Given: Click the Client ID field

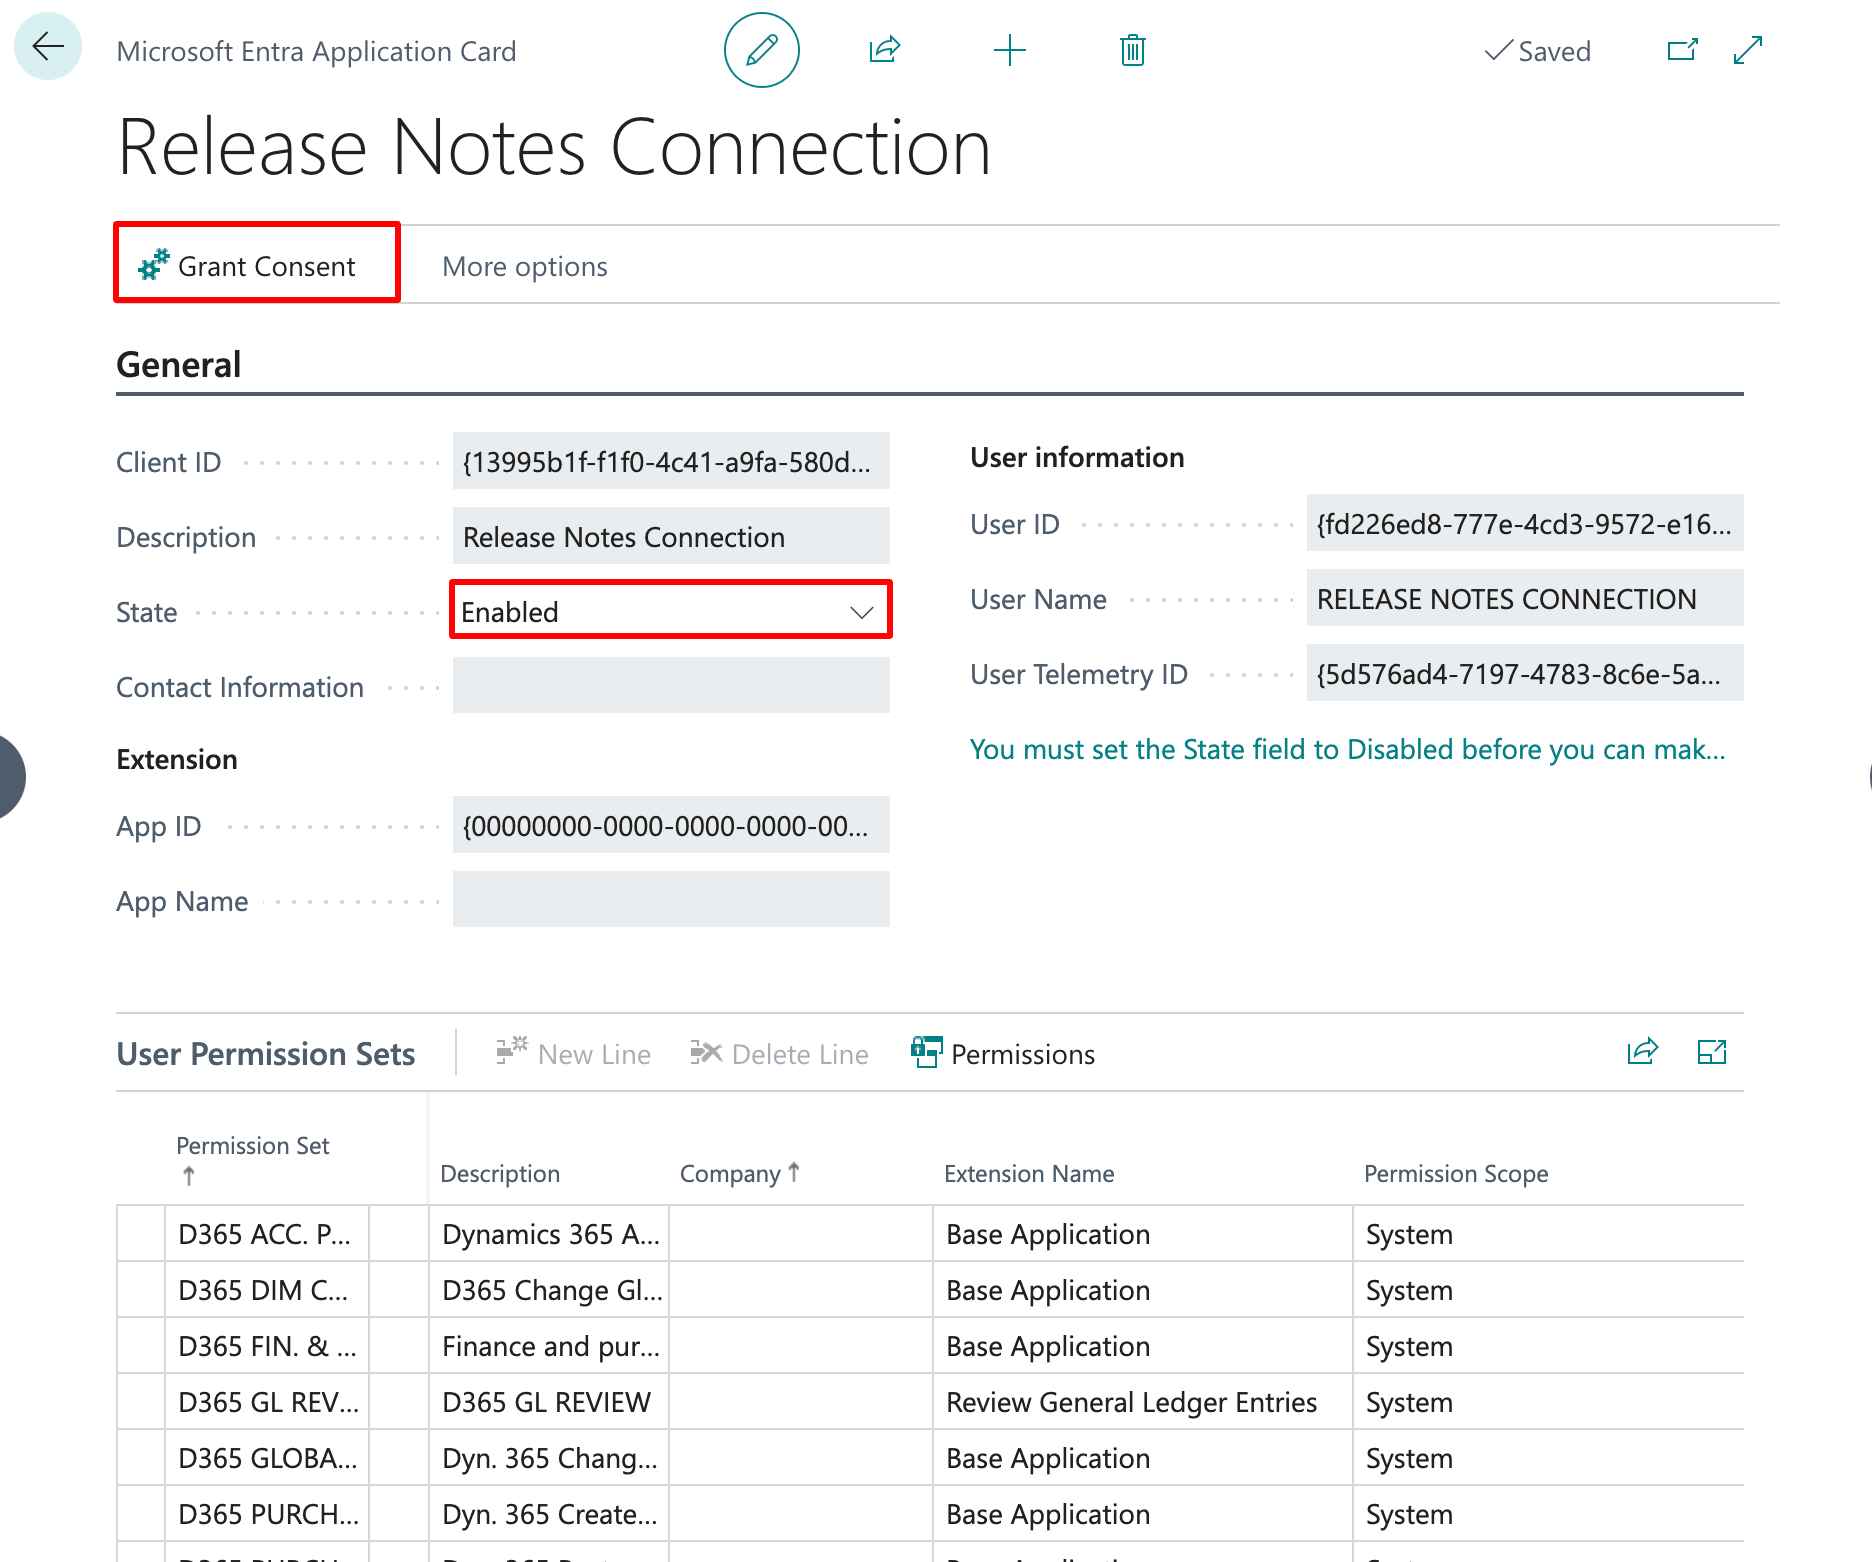Looking at the screenshot, I should coord(671,461).
